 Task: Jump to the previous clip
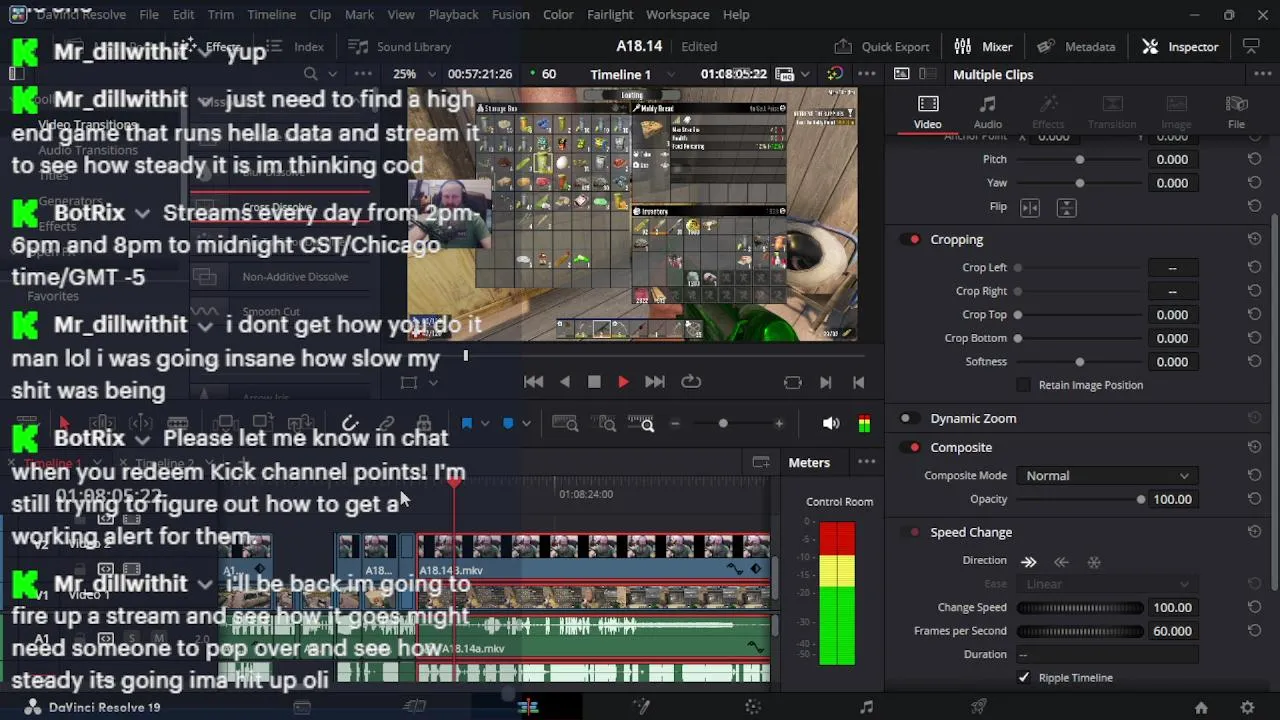click(533, 382)
